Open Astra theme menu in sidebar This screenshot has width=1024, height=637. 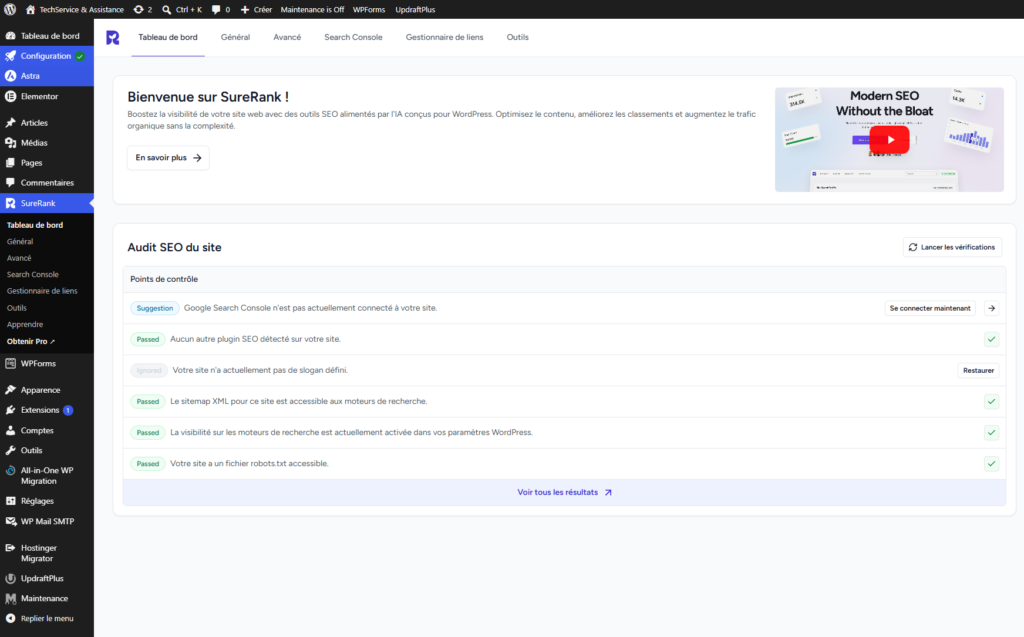click(x=46, y=76)
